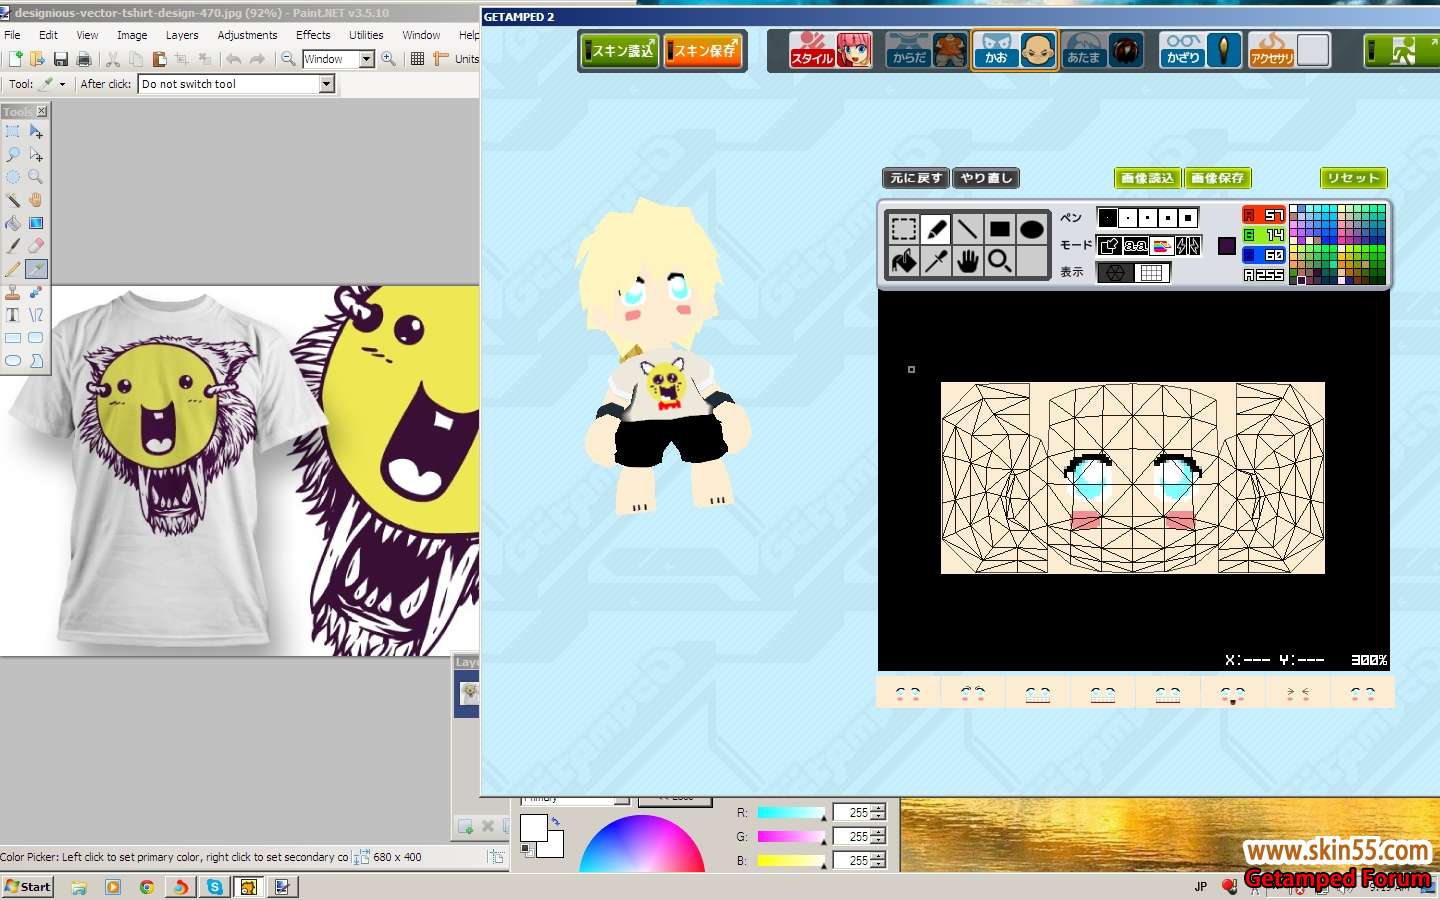Open the Layers menu in Paint.NET

182,35
